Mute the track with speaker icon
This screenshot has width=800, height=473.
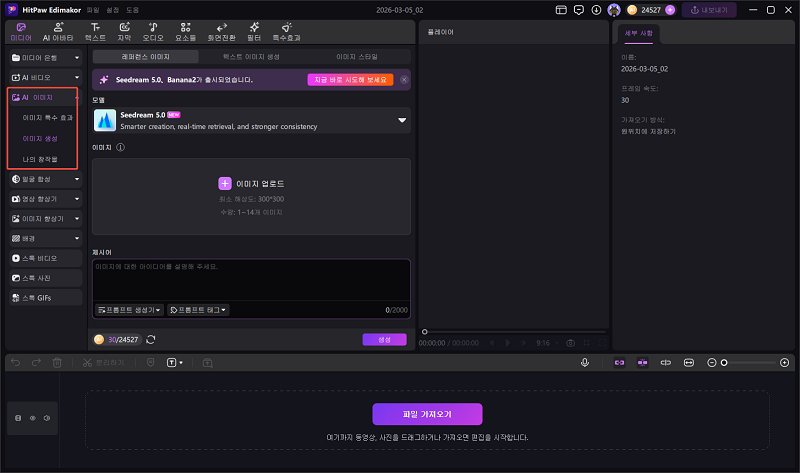pyautogui.click(x=47, y=418)
